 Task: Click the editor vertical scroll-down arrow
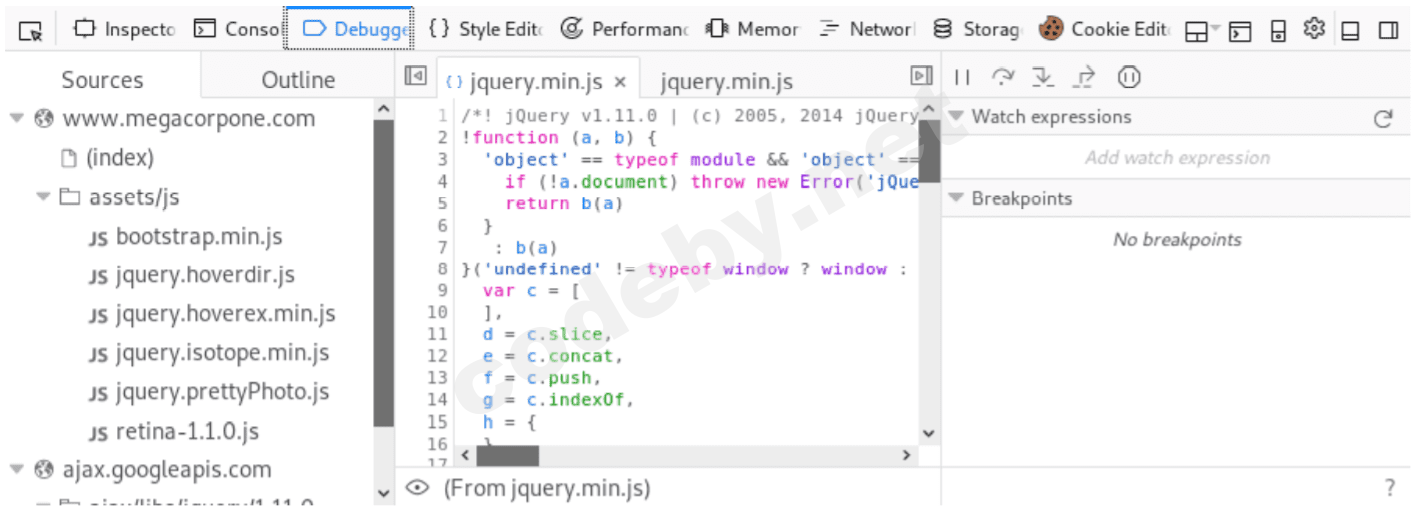click(x=929, y=433)
